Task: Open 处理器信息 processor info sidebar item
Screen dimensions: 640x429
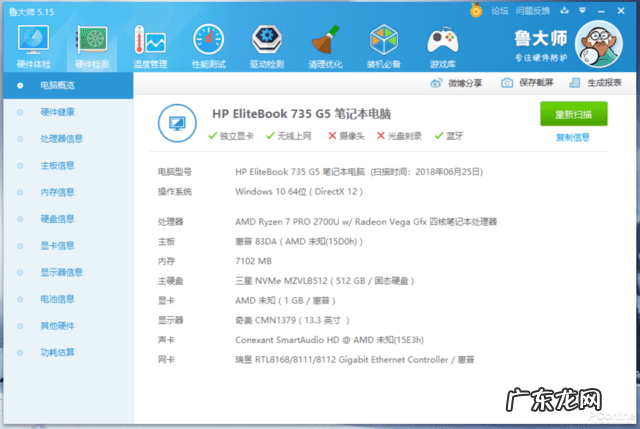Action: 61,139
